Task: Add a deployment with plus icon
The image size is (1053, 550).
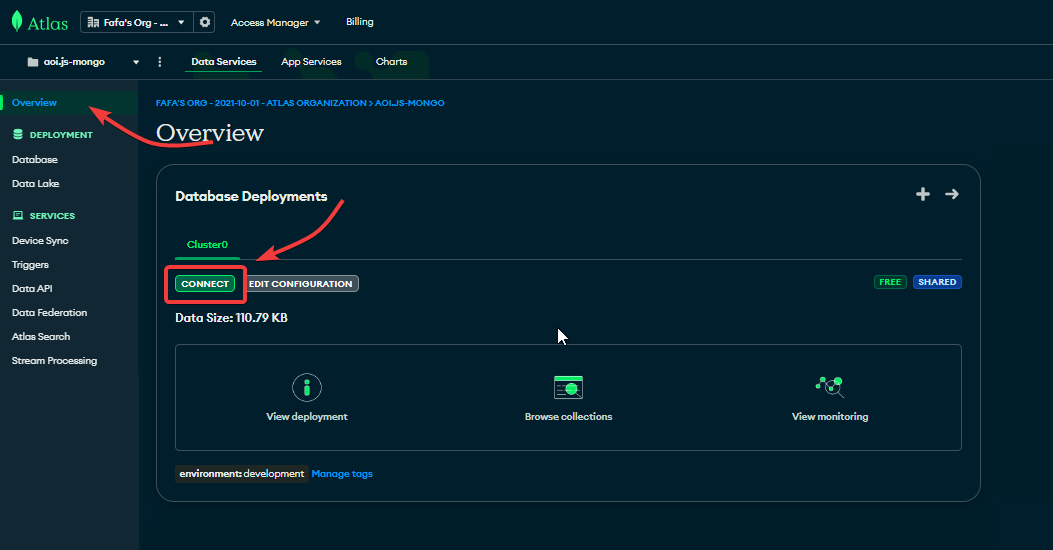Action: point(923,194)
